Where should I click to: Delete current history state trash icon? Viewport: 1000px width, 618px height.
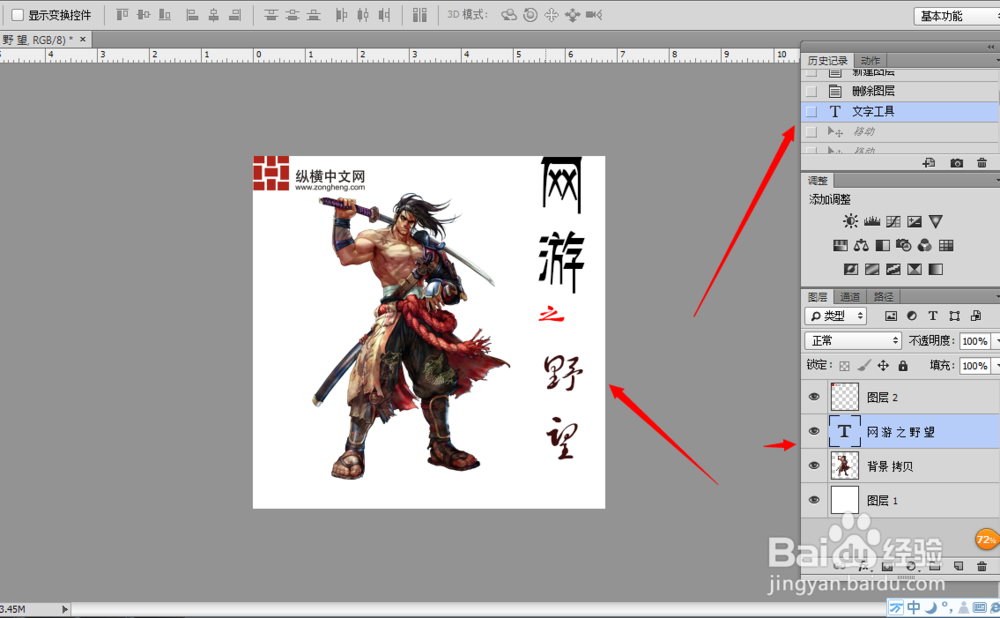click(x=982, y=163)
